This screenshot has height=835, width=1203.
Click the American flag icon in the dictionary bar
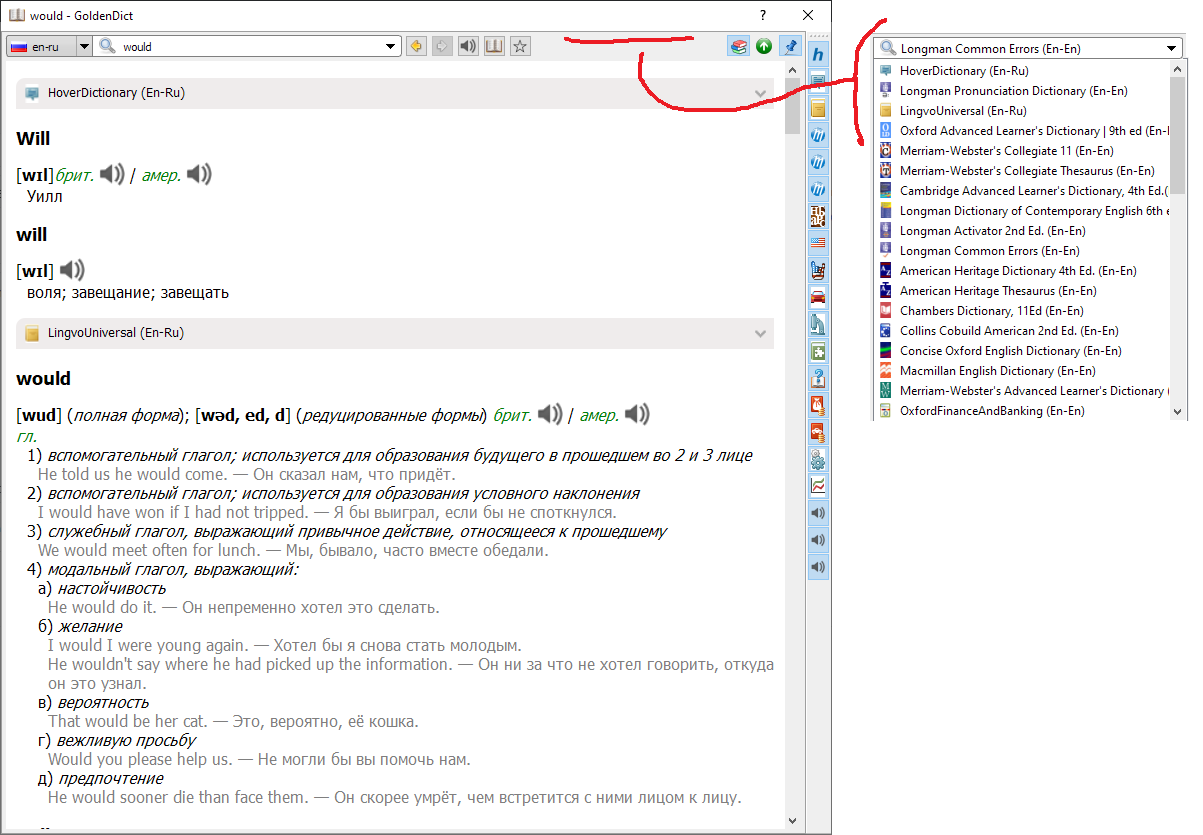point(818,241)
